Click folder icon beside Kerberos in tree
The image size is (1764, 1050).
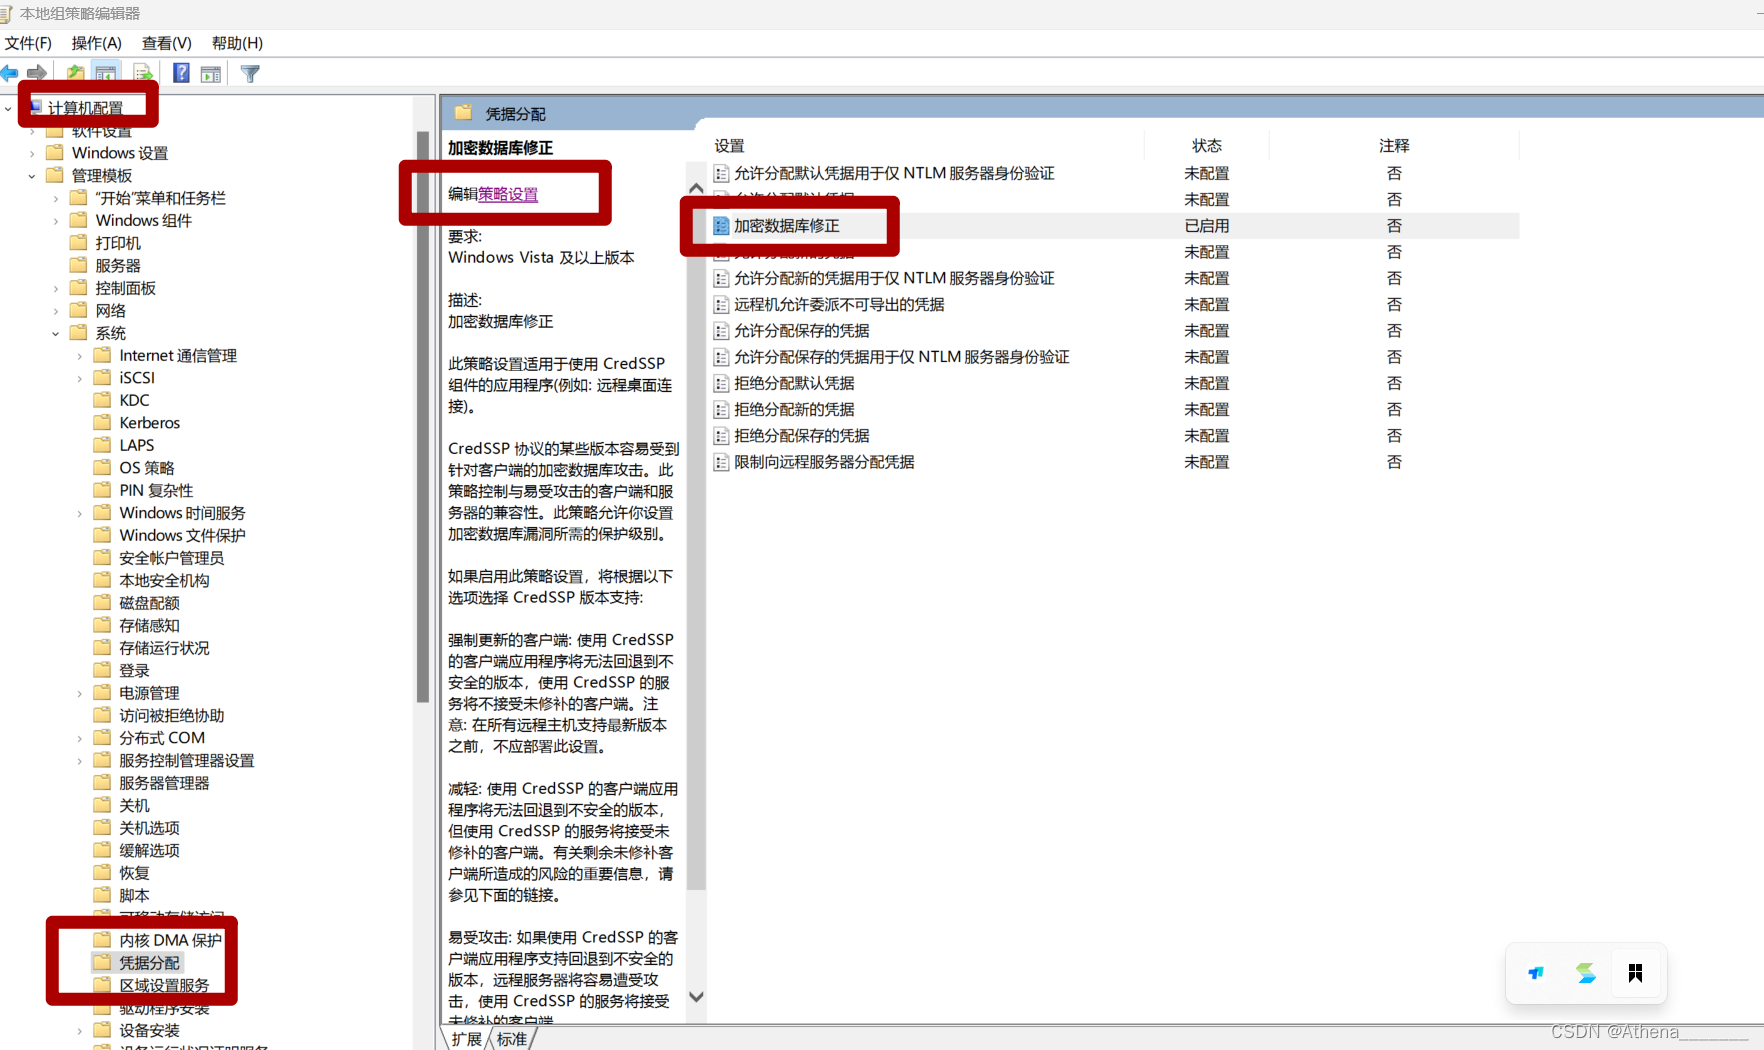point(102,422)
